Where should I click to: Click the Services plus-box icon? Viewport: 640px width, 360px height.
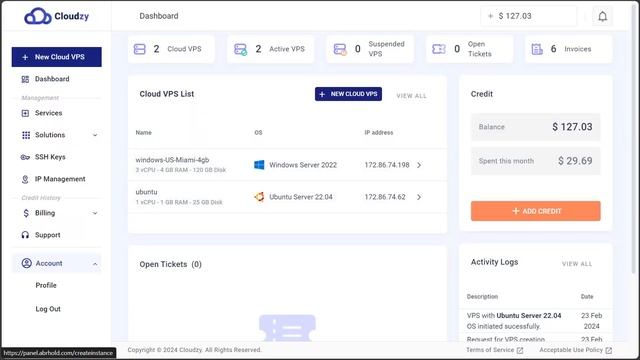25,113
